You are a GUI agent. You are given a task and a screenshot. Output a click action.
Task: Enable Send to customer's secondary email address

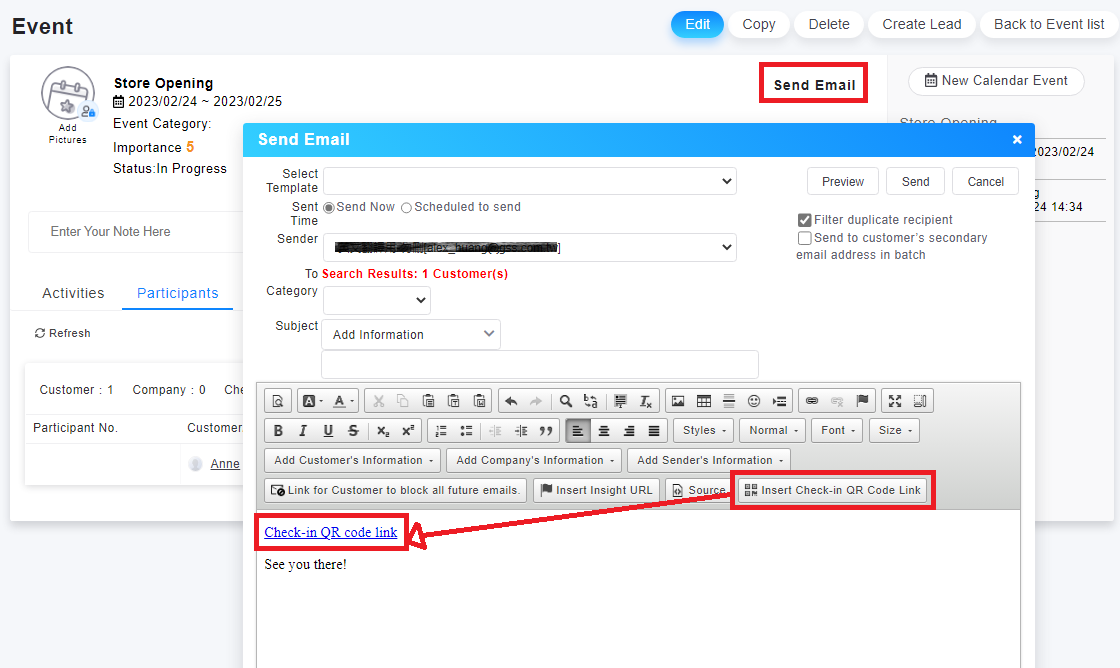click(x=804, y=238)
